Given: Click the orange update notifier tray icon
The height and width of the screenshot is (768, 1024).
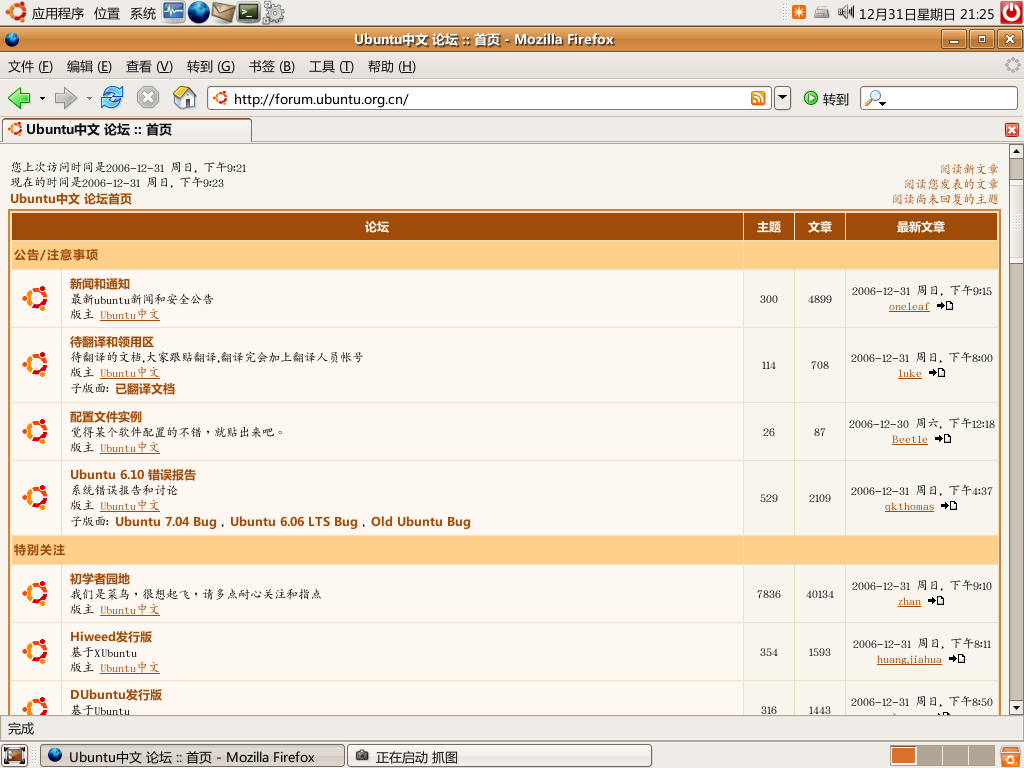Looking at the screenshot, I should point(799,12).
